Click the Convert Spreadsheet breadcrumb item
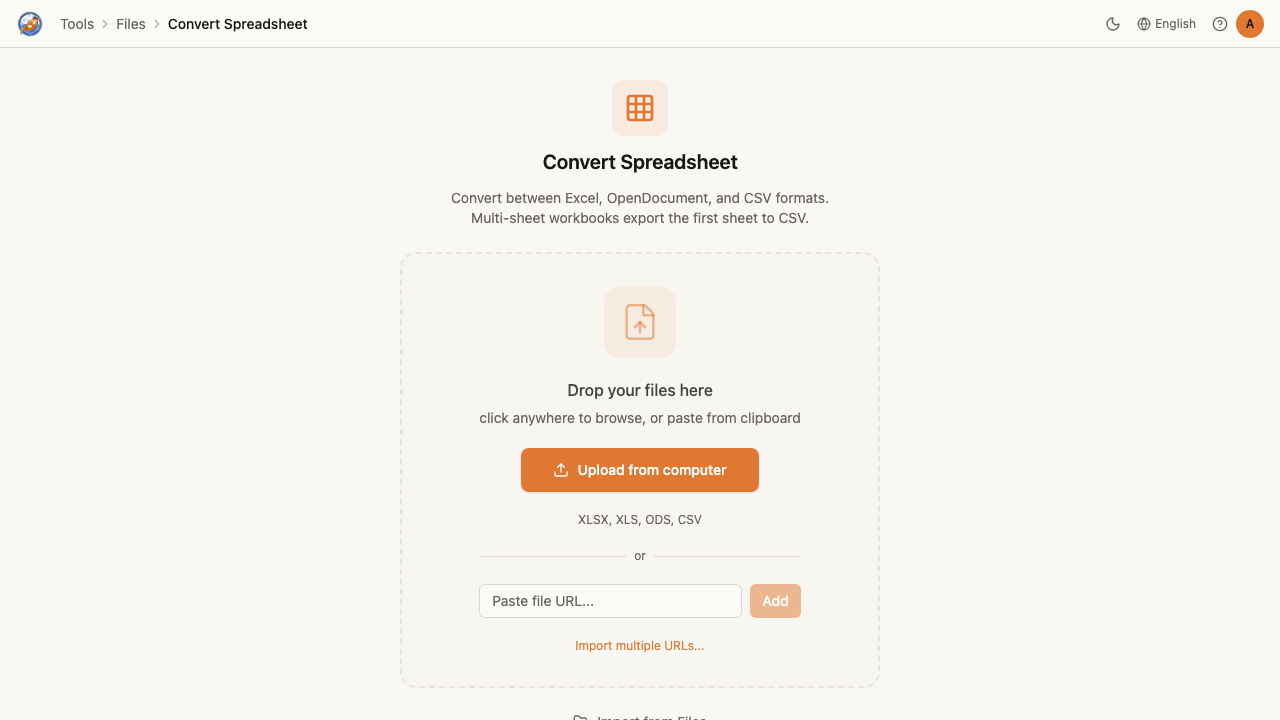 pos(238,24)
